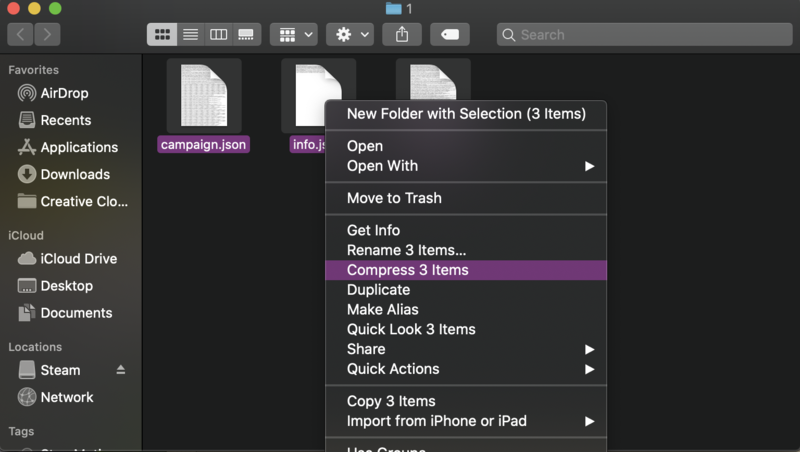The width and height of the screenshot is (800, 452).
Task: Click the green zoom window button
Action: tap(55, 8)
